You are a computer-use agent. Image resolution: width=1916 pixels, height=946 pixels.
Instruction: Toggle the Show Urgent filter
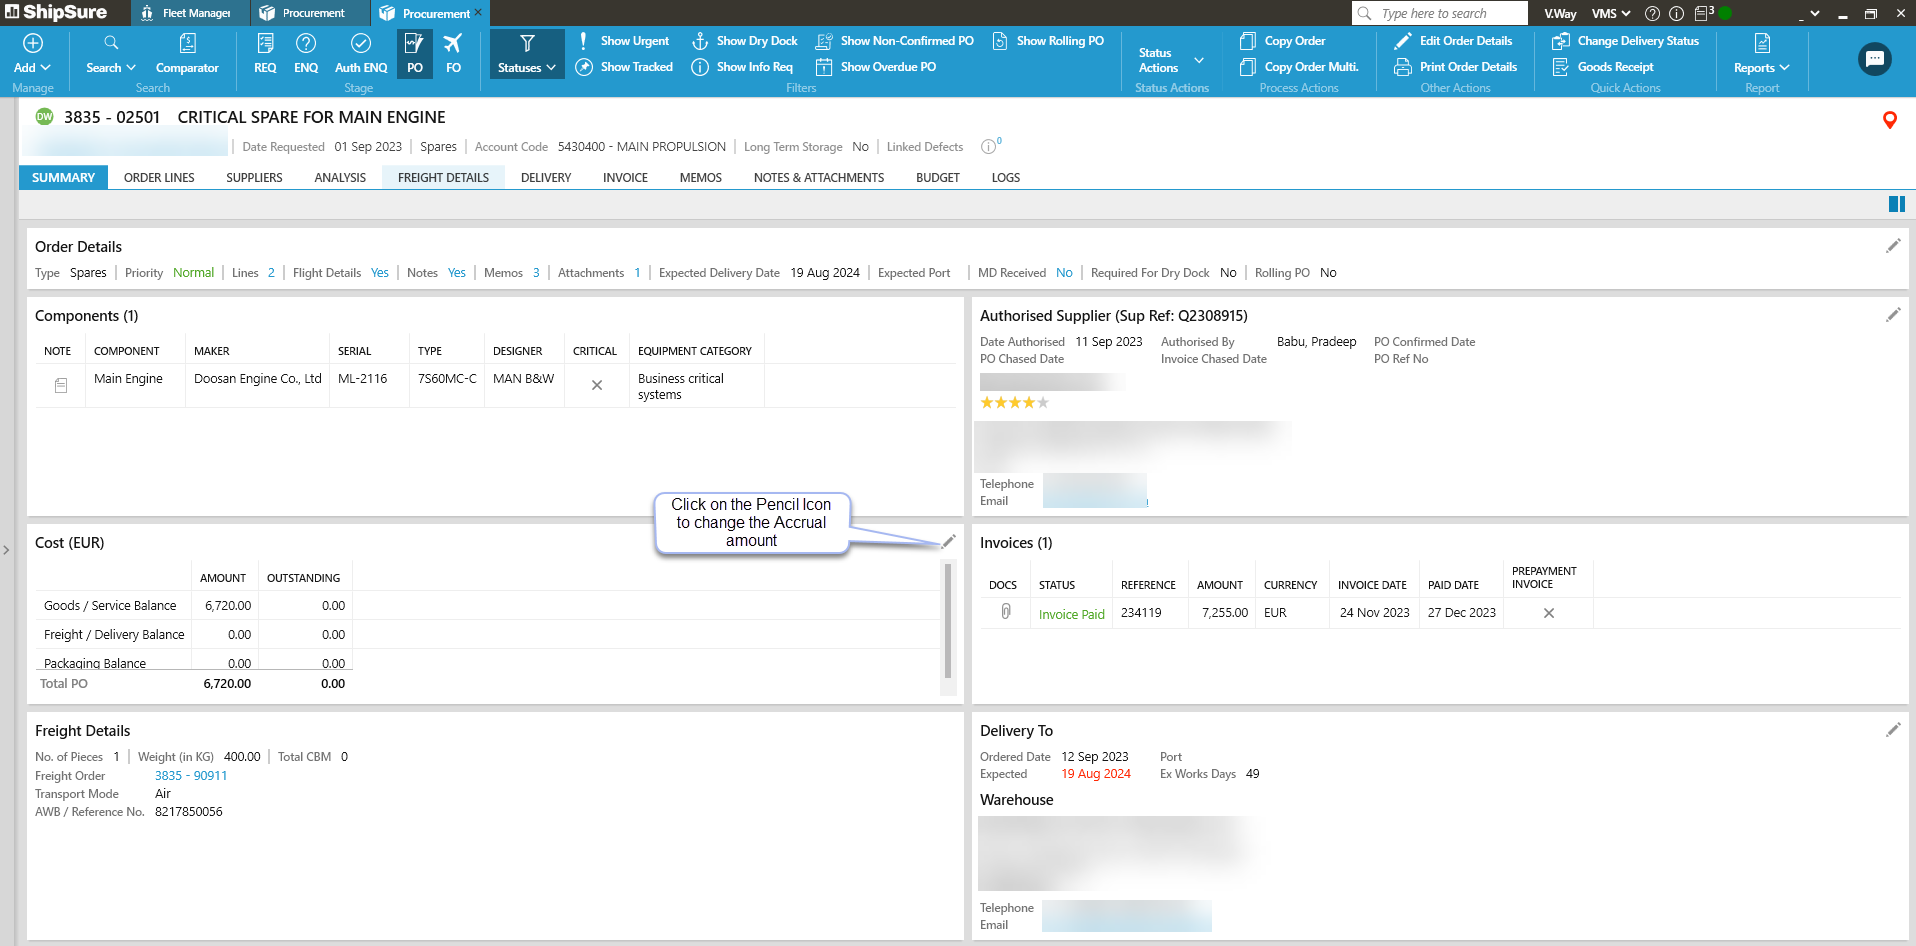click(x=623, y=41)
